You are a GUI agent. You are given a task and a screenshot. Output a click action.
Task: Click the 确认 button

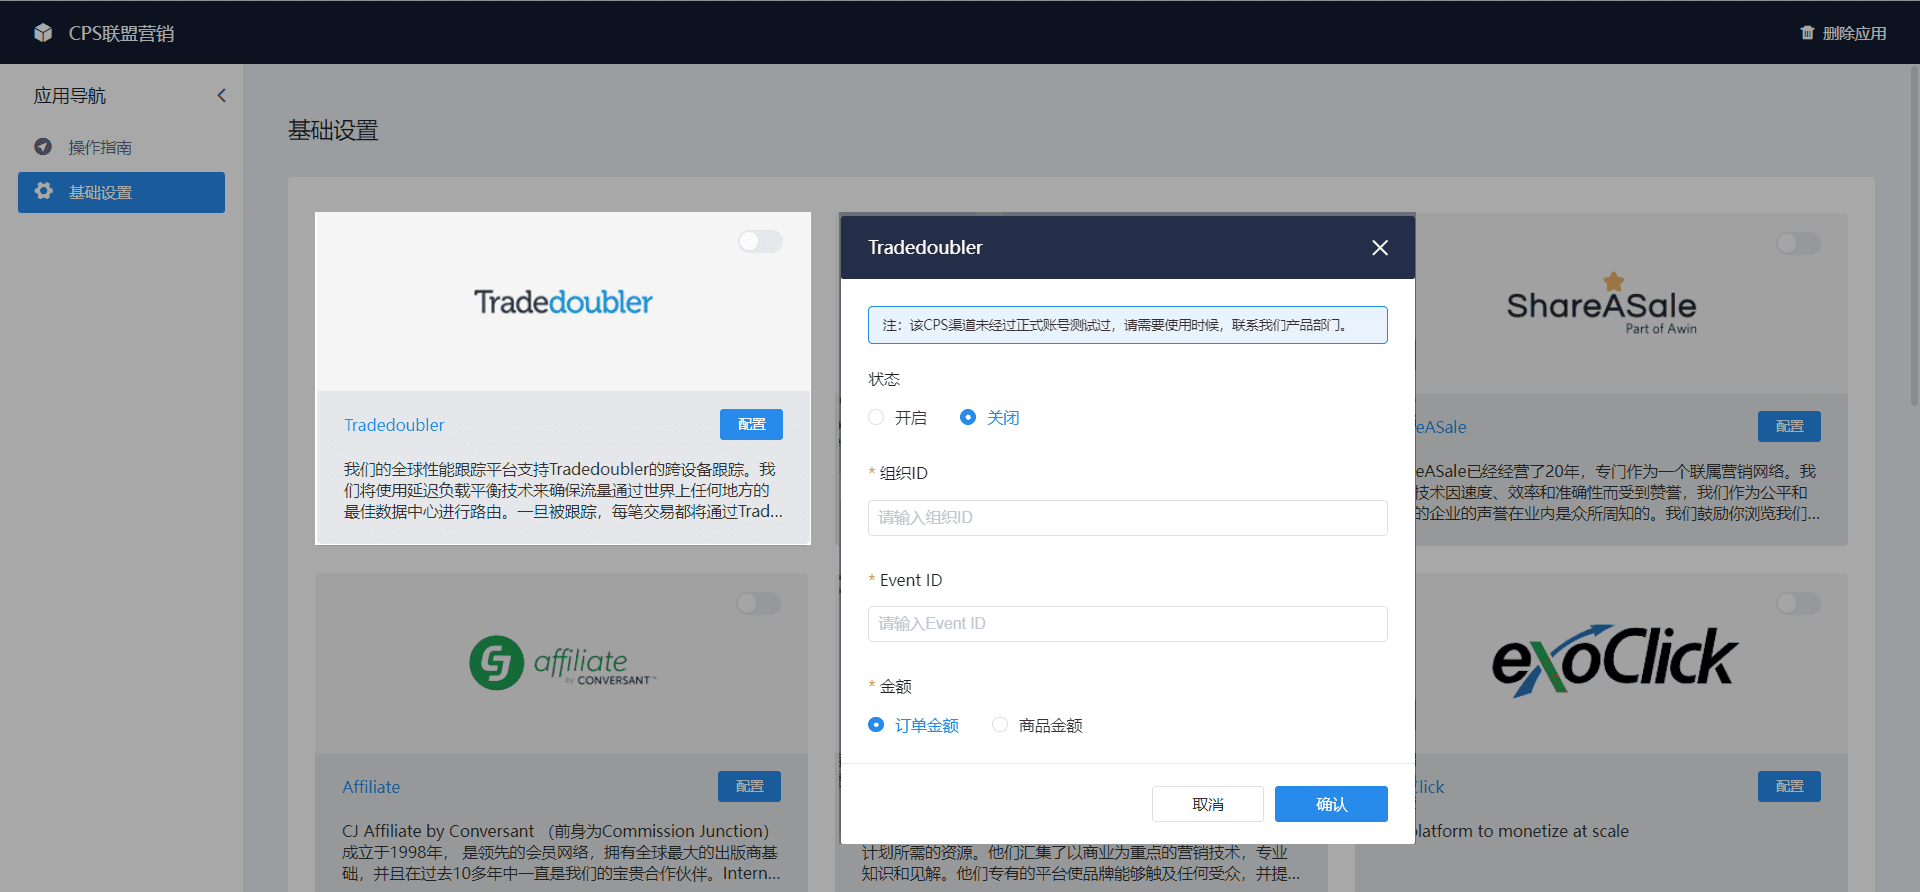coord(1331,804)
